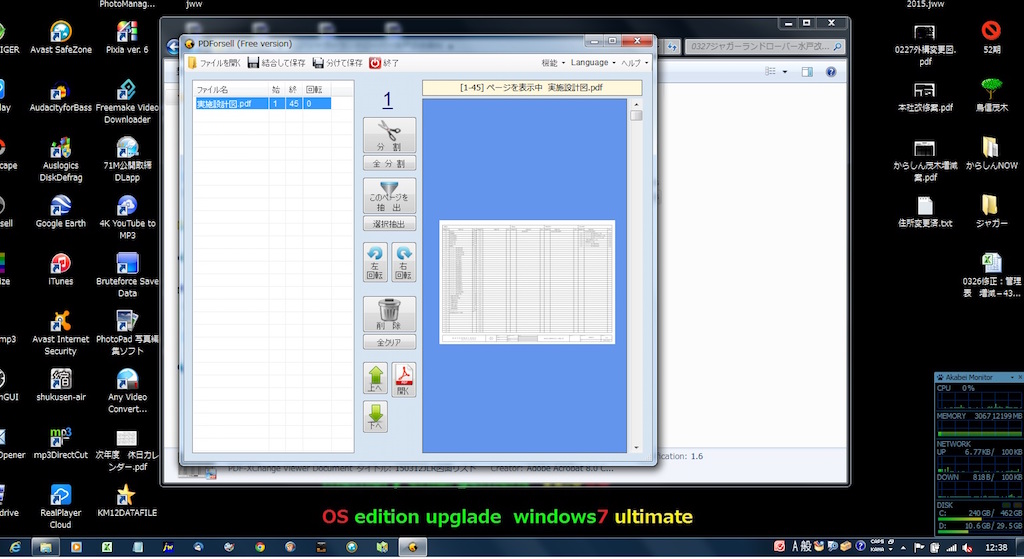Click the PDF page preview thumbnail
This screenshot has height=559, width=1024.
(526, 281)
